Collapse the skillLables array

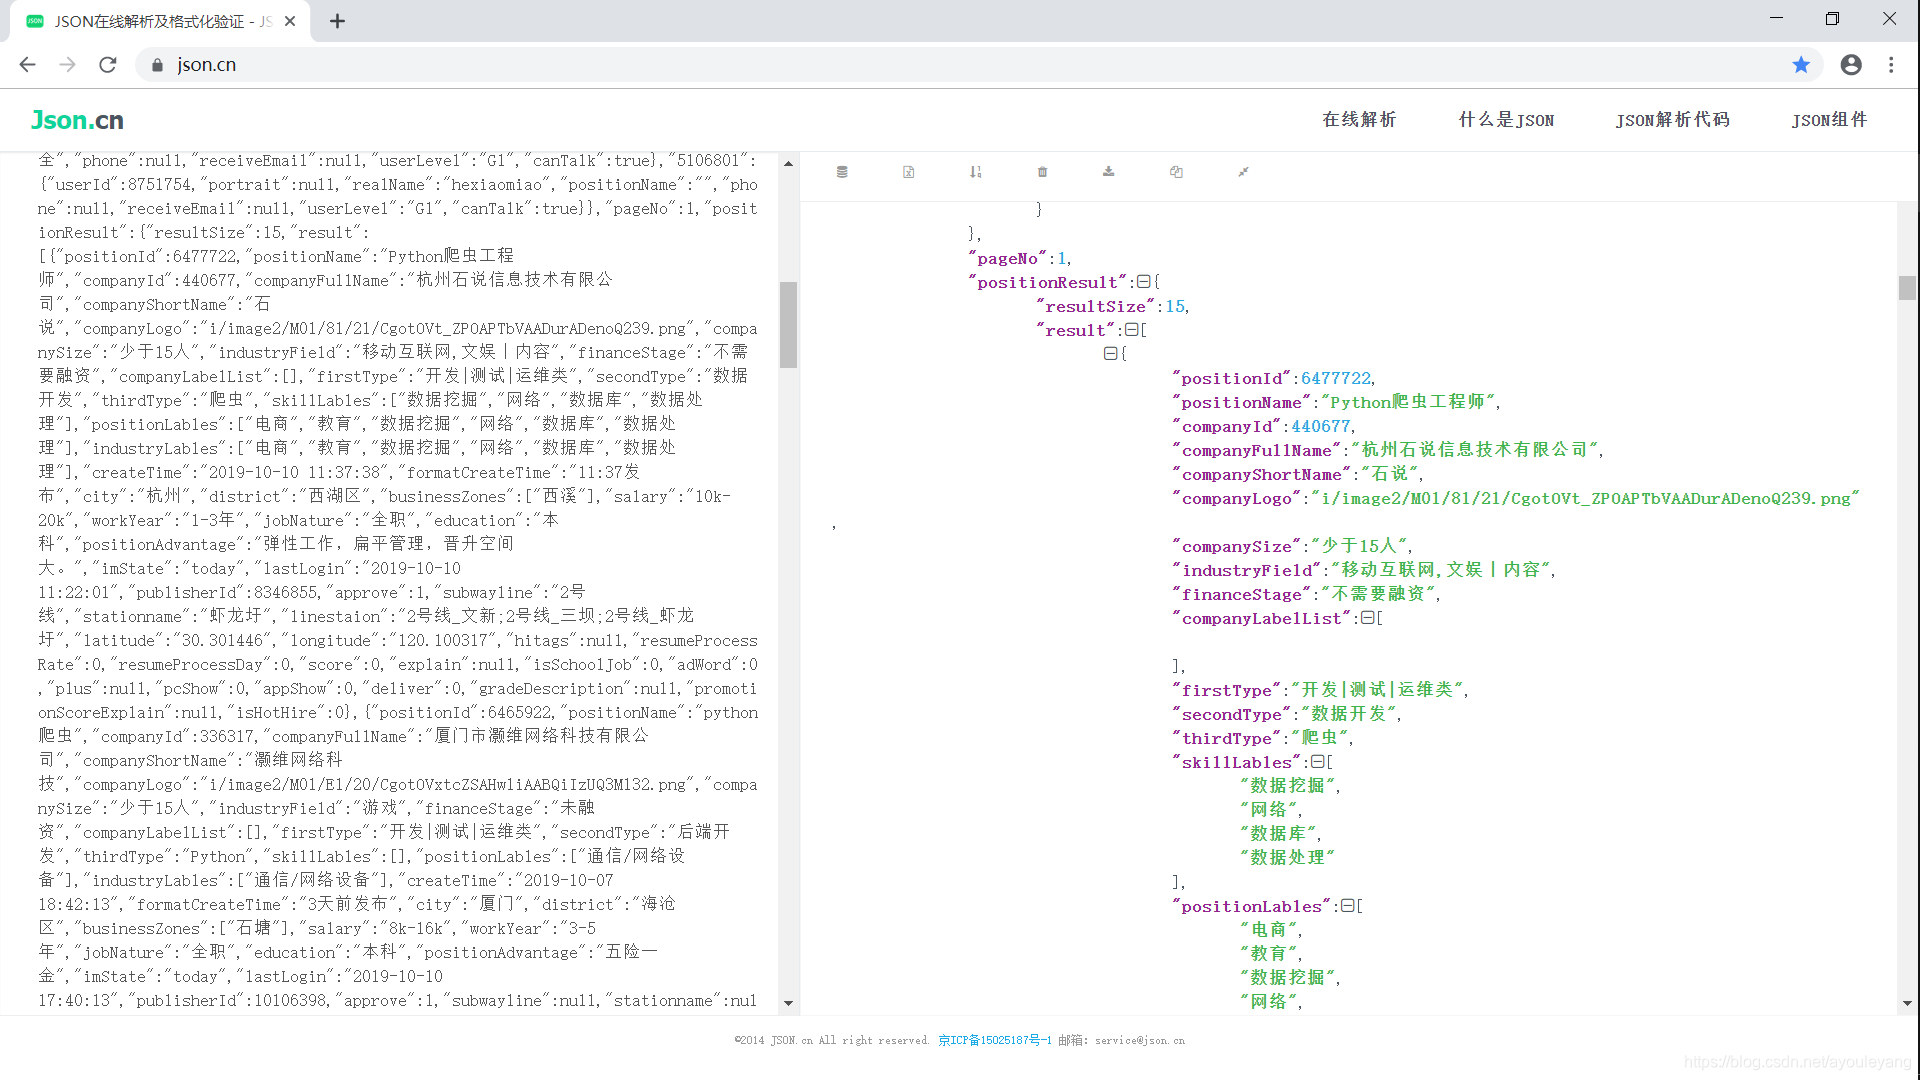coord(1317,762)
